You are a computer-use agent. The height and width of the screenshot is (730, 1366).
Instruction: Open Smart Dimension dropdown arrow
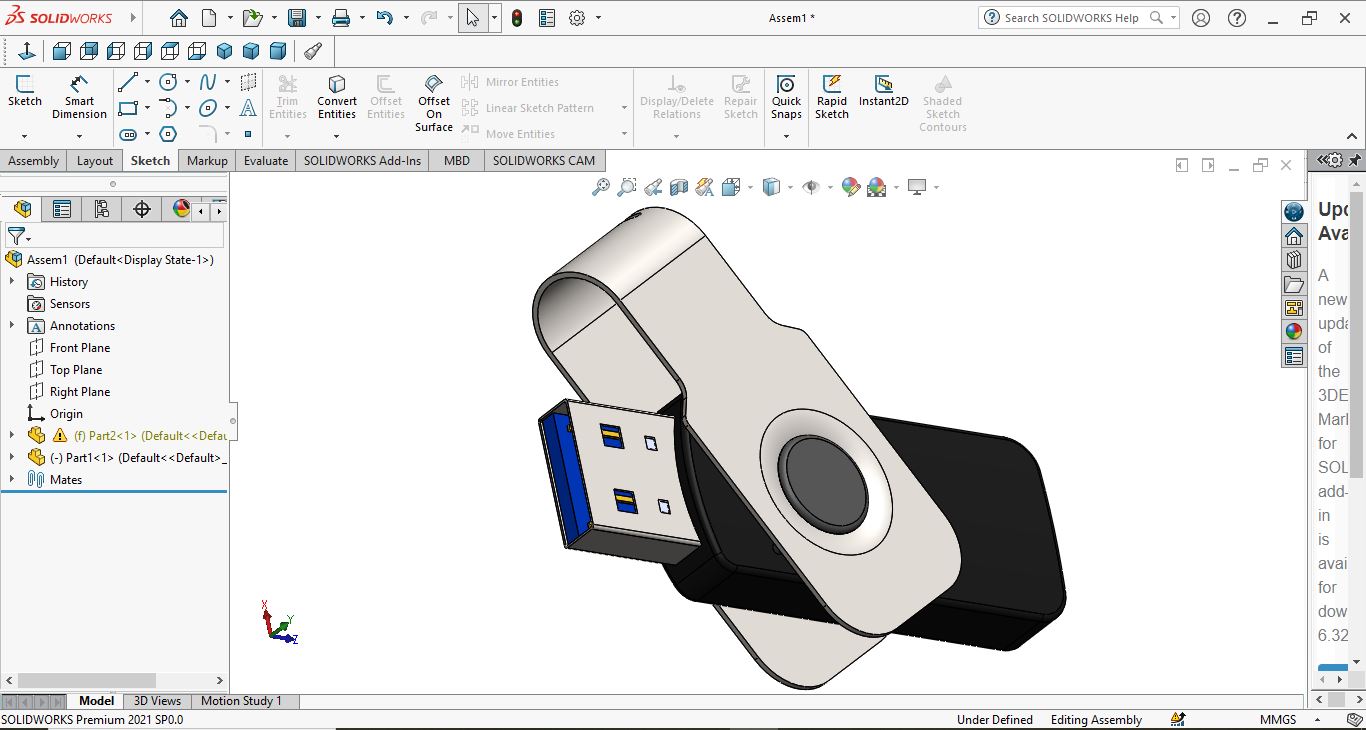coord(79,136)
